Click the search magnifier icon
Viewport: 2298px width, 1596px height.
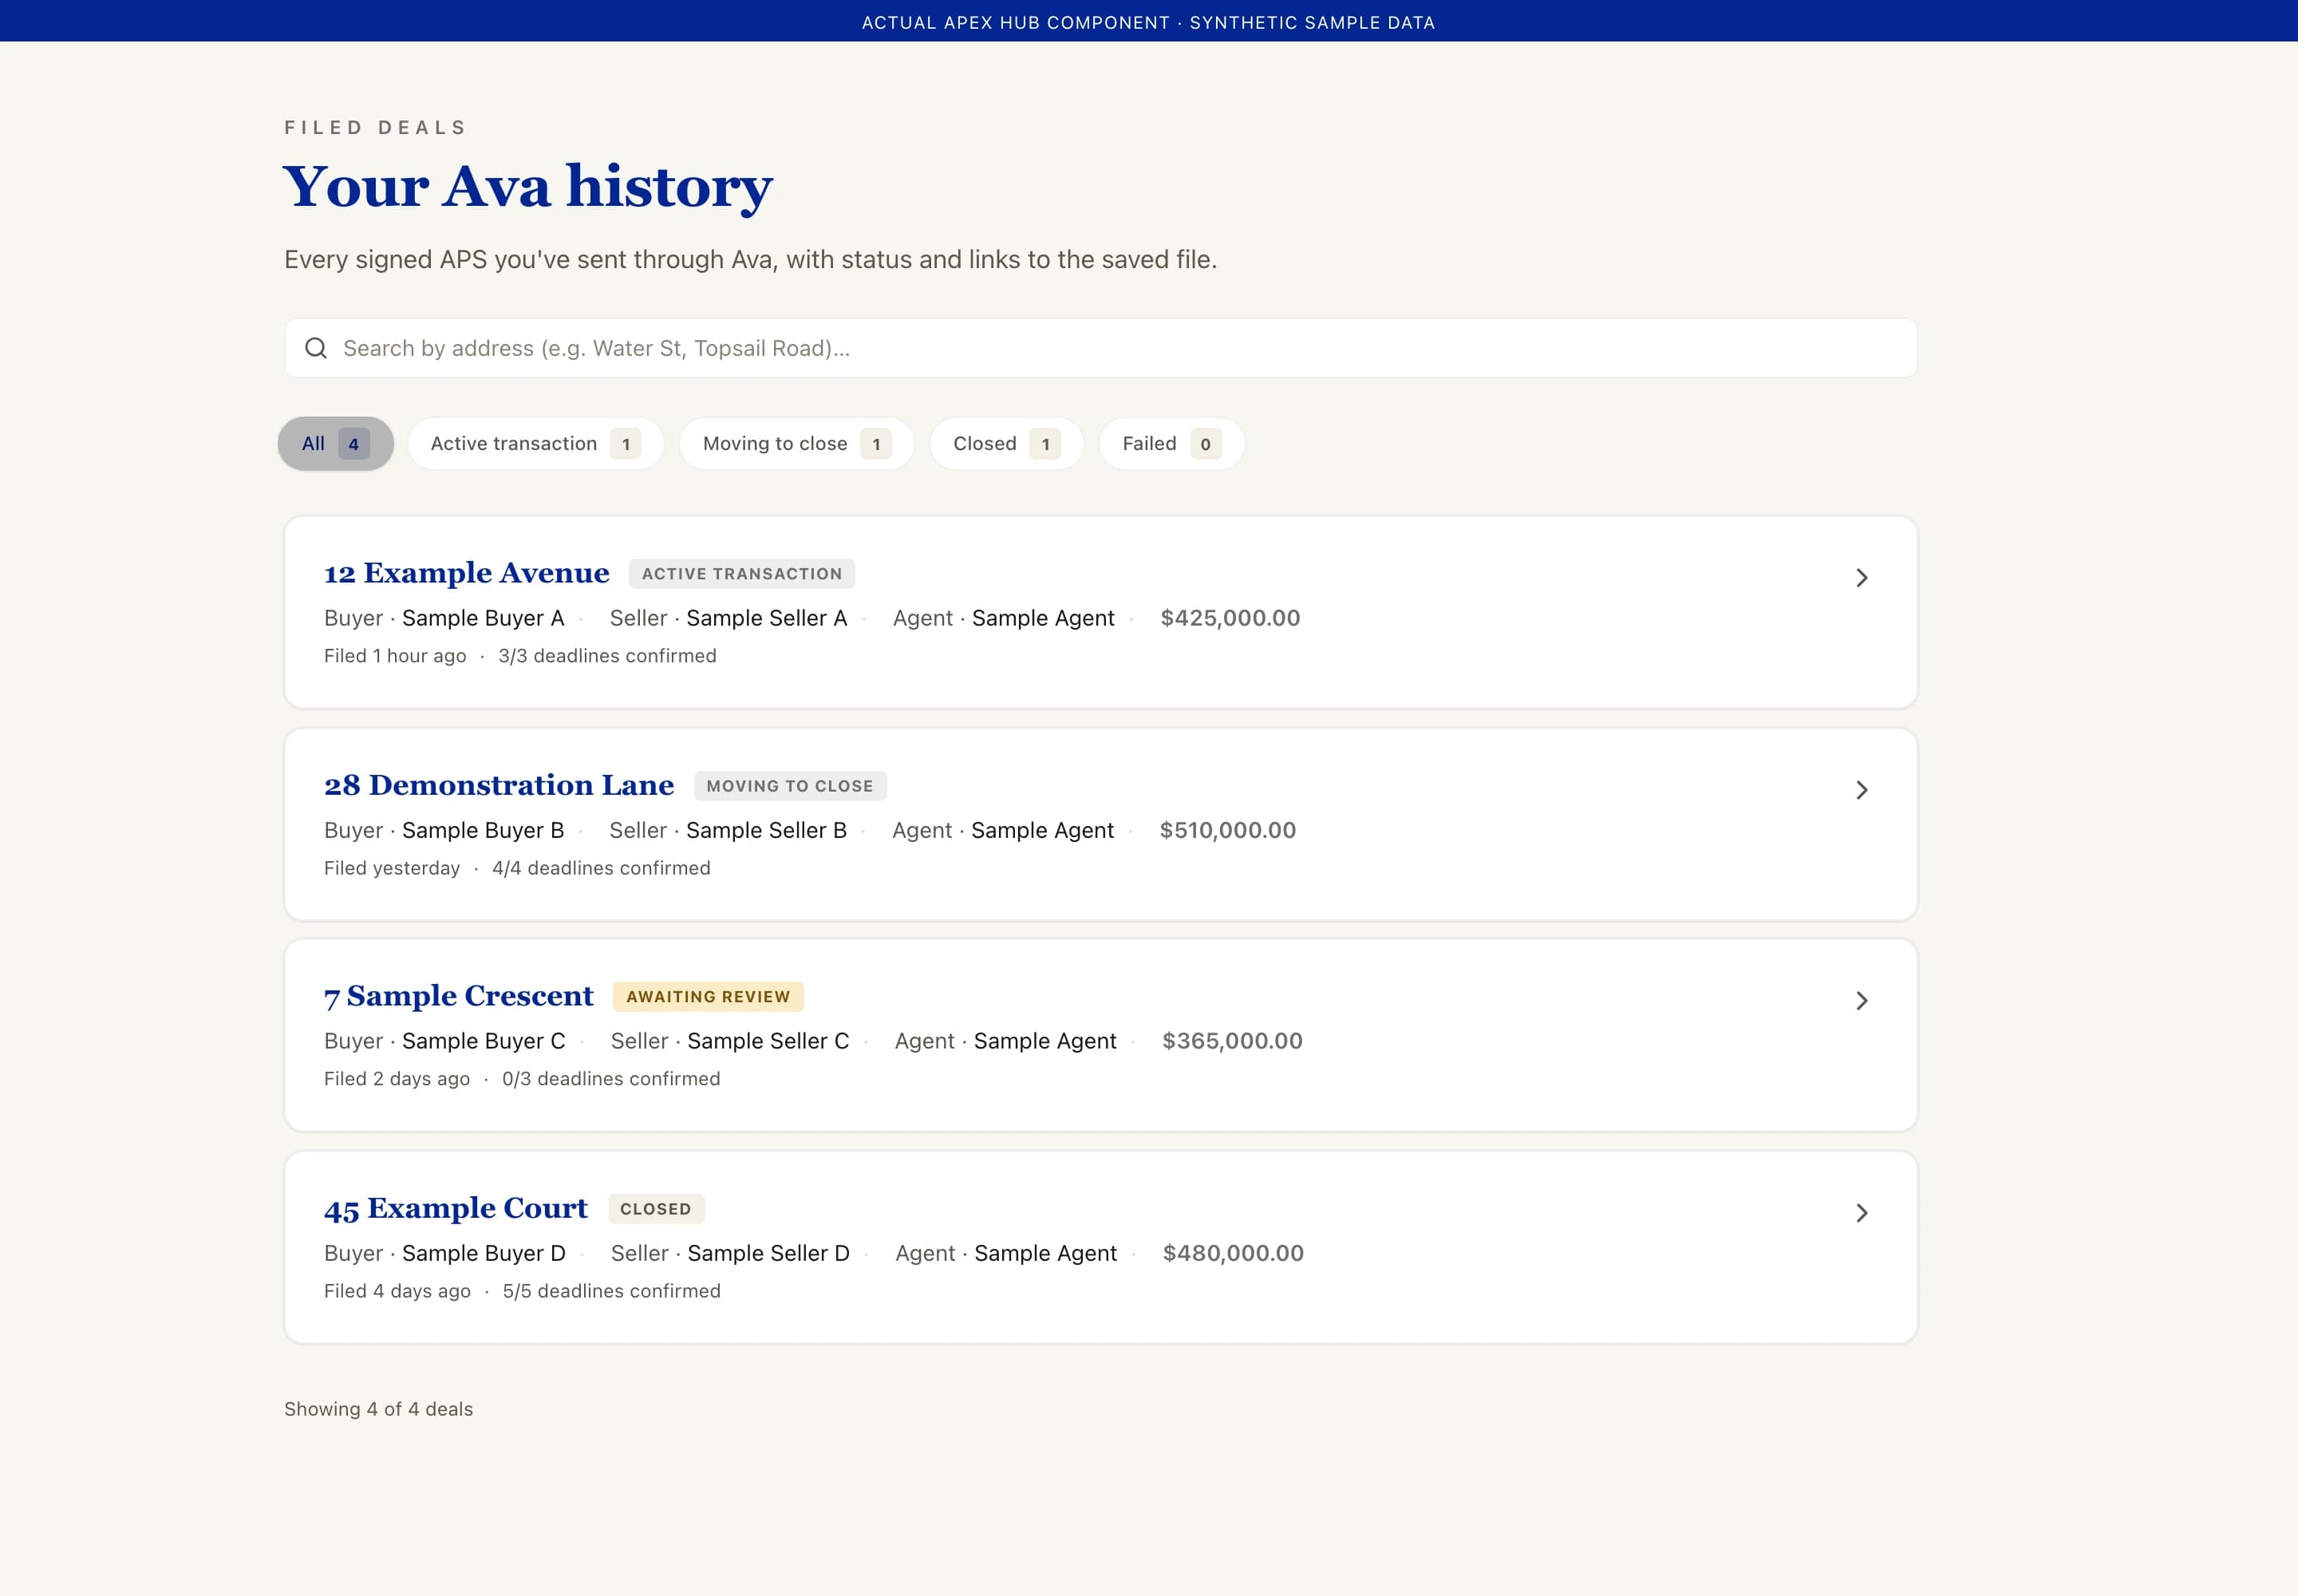[316, 348]
